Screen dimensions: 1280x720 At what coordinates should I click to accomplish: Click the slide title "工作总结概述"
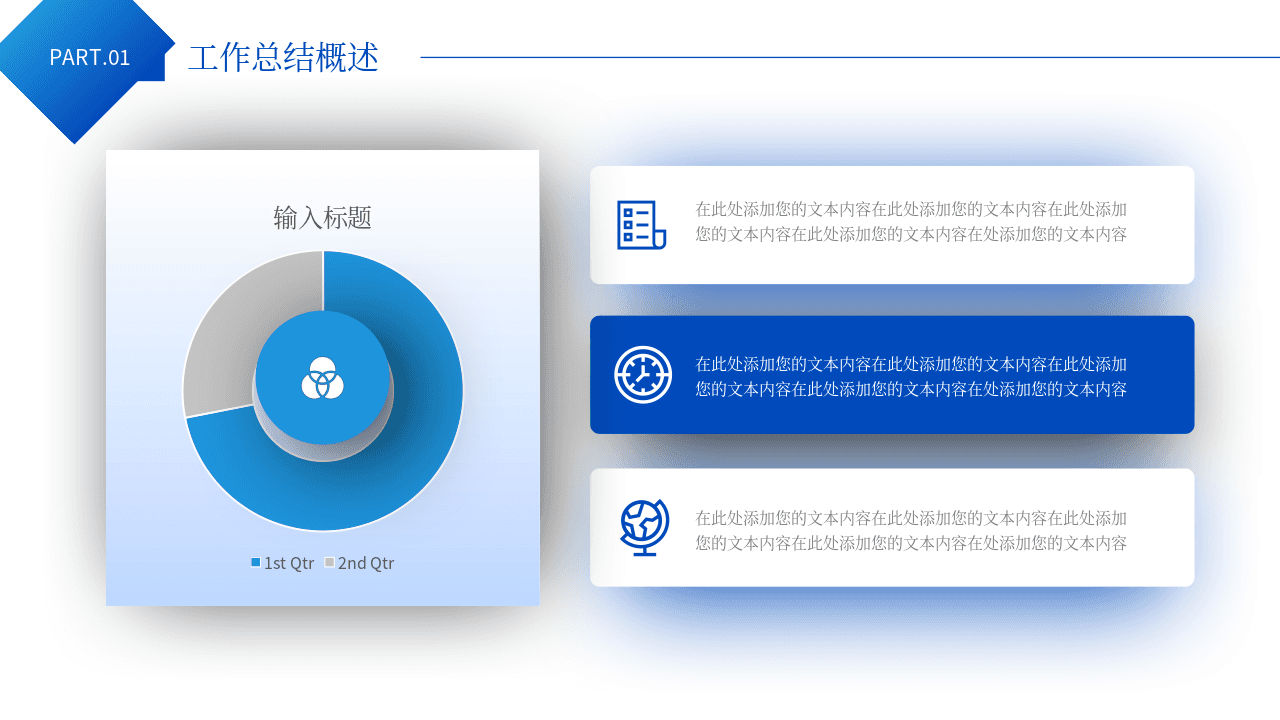[283, 57]
